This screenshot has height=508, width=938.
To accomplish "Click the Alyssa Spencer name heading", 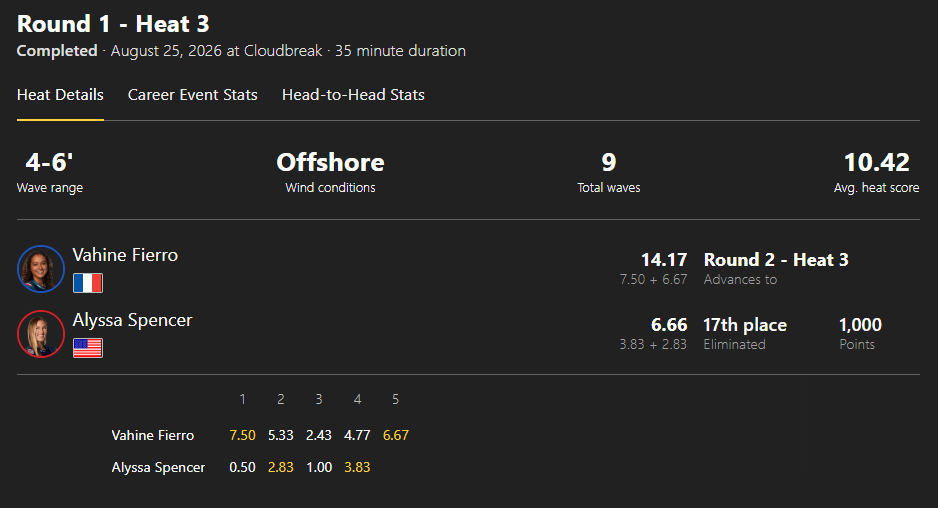I will click(132, 320).
